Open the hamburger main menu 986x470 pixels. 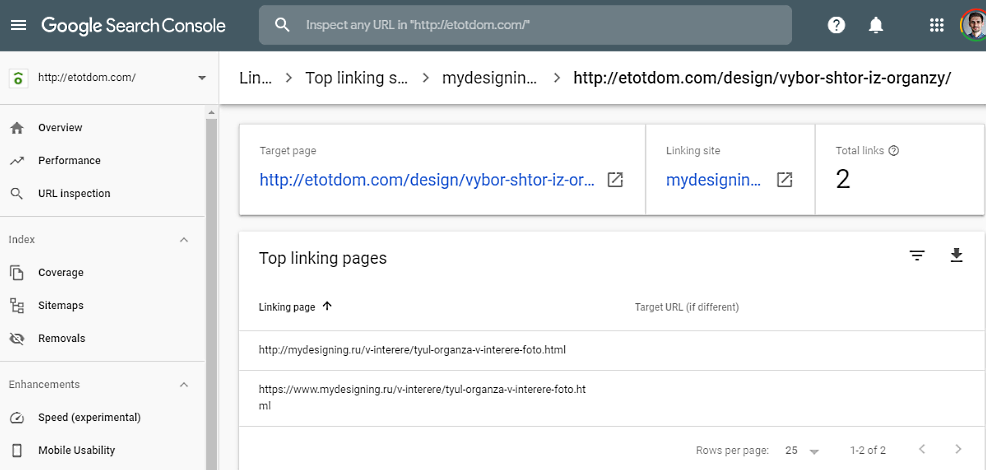coord(19,25)
